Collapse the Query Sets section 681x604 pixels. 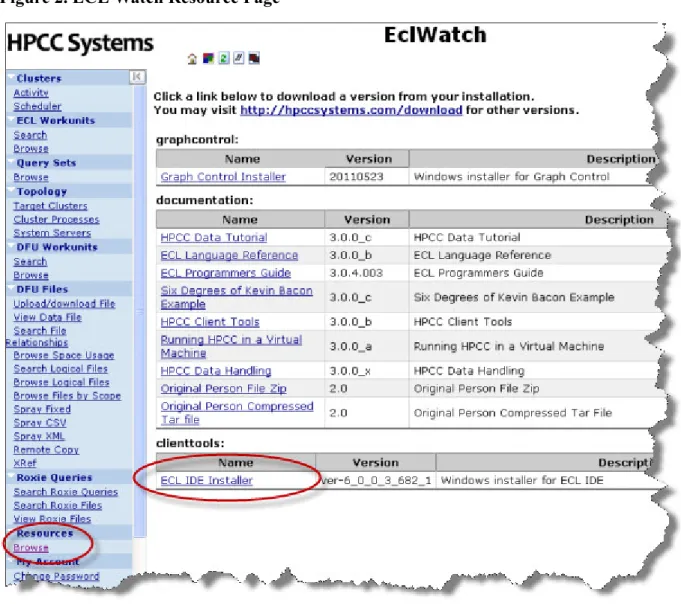[10, 162]
